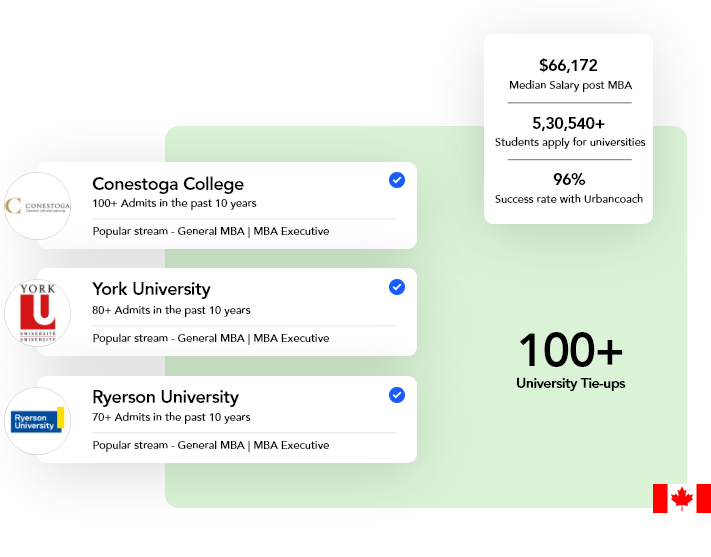Open the York University heading
Screen dimensions: 711x557
[151, 289]
